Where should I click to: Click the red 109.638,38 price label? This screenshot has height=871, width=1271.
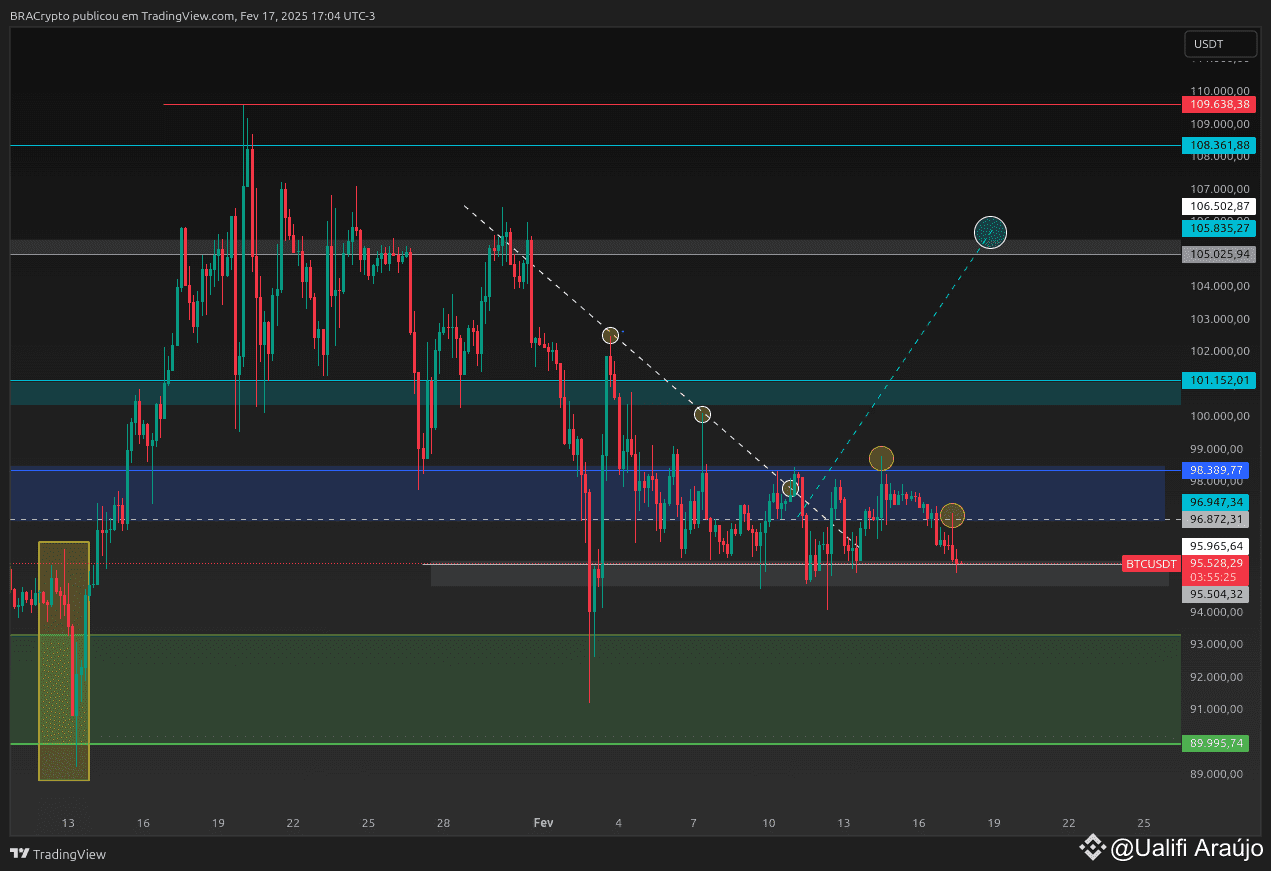(1217, 104)
